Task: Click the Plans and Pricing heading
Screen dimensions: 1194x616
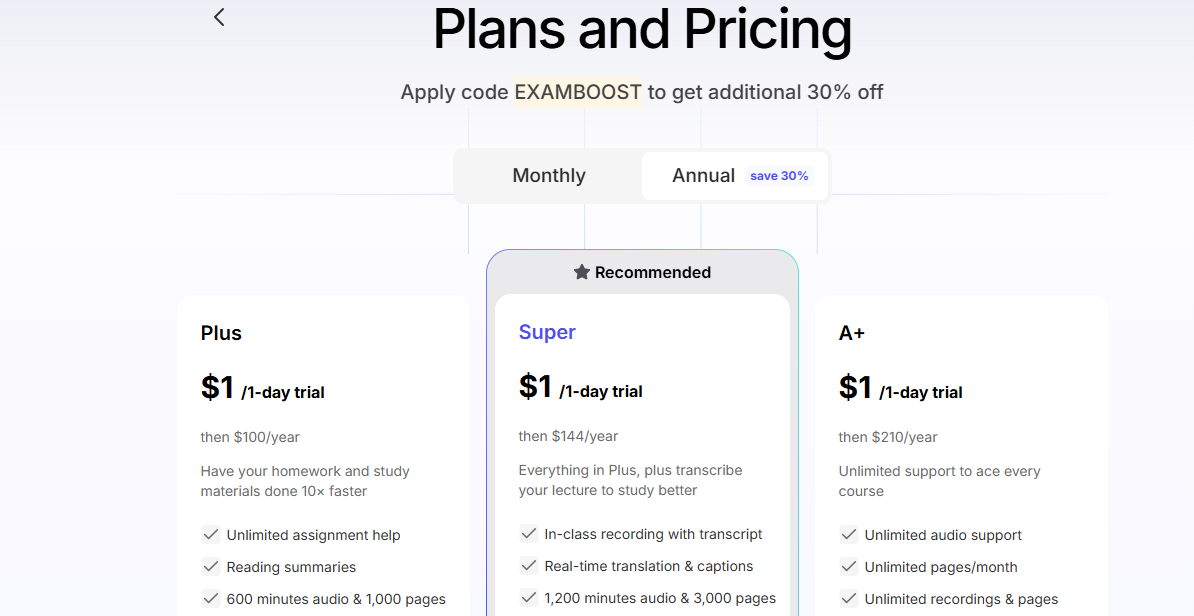Action: tap(642, 29)
